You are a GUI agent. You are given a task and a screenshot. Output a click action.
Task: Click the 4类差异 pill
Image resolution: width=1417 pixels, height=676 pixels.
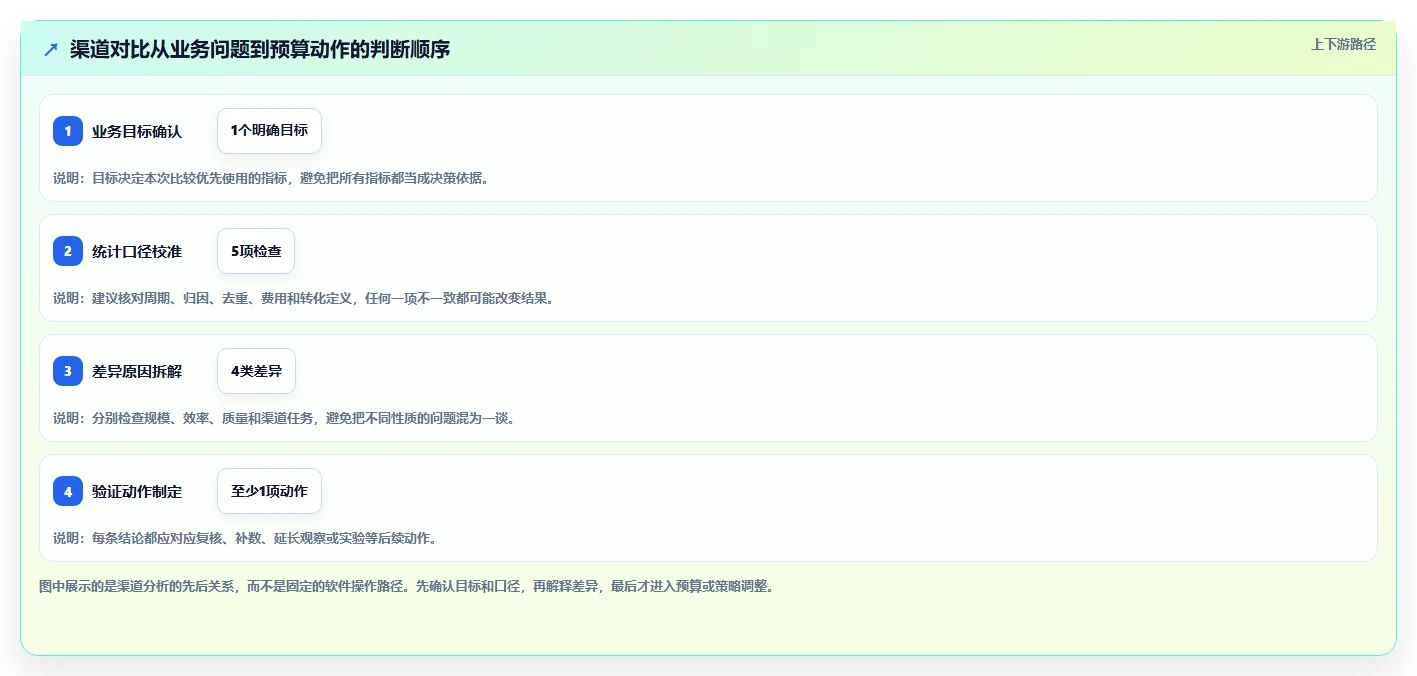tap(256, 371)
